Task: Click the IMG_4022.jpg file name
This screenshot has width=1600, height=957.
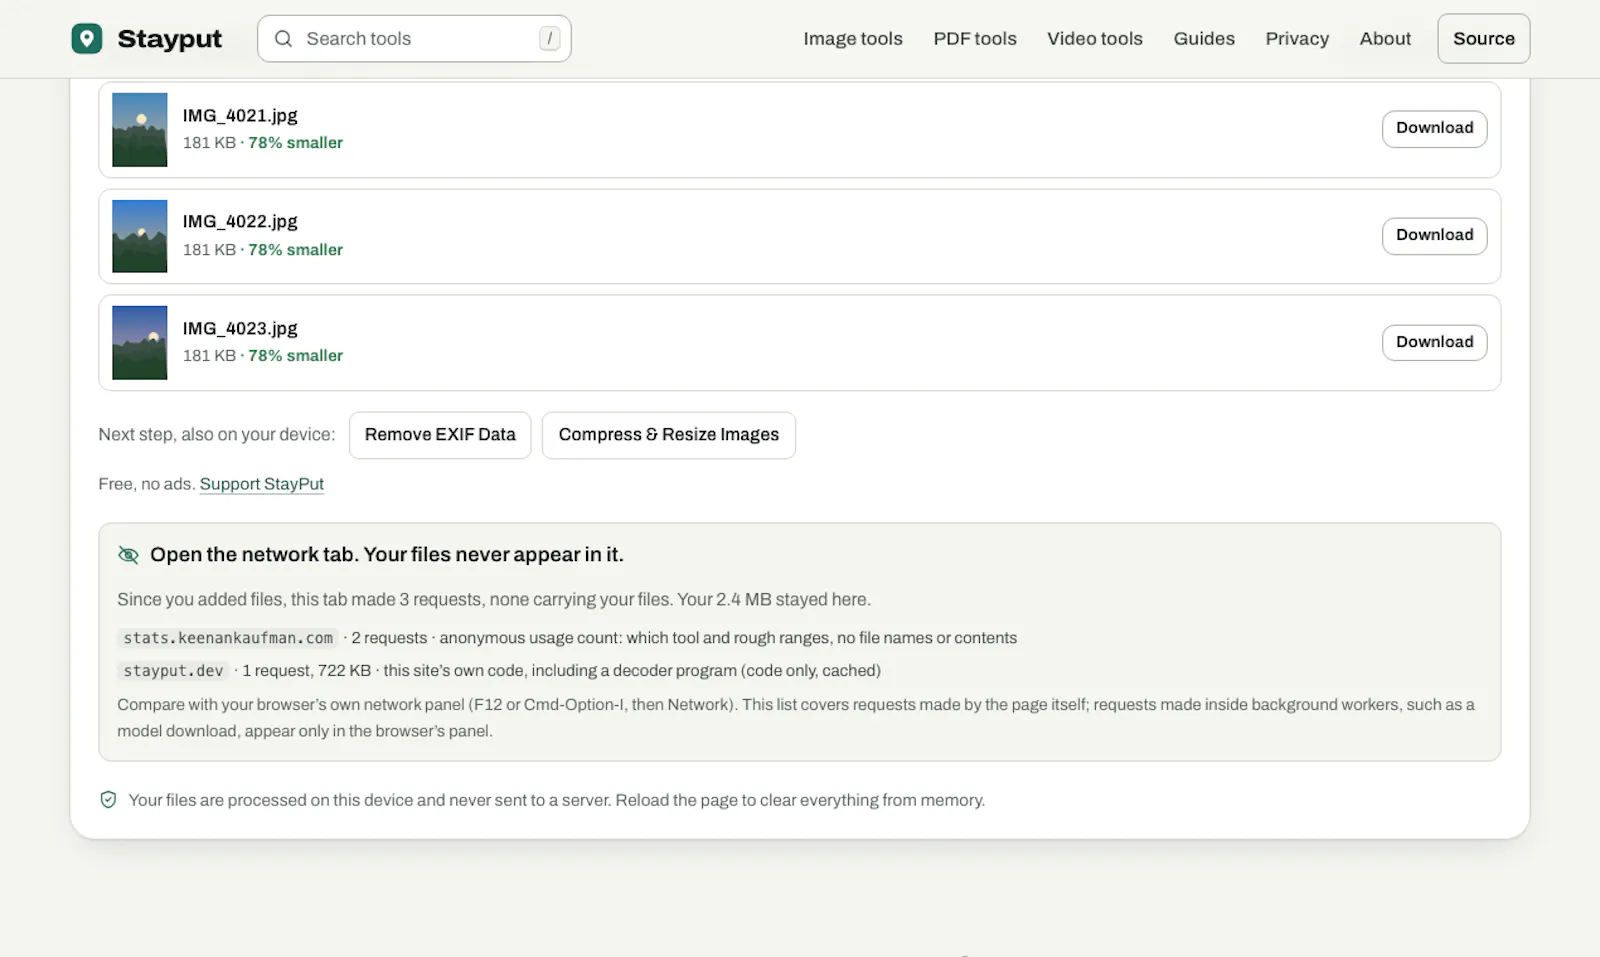Action: pyautogui.click(x=240, y=221)
